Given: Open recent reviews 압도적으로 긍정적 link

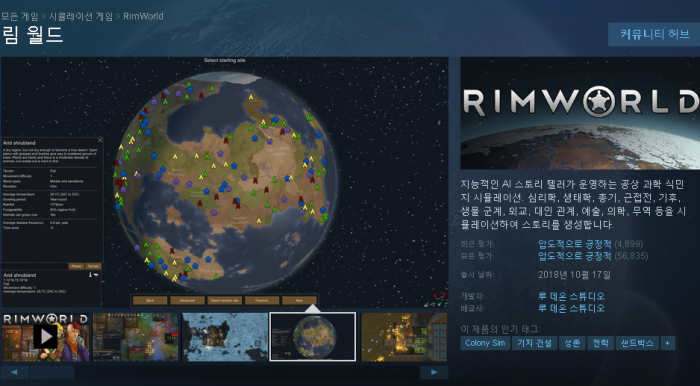Looking at the screenshot, I should pos(575,244).
